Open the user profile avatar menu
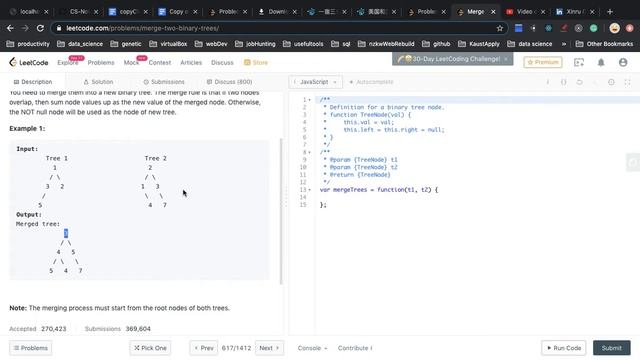The height and width of the screenshot is (360, 640). pyautogui.click(x=623, y=62)
